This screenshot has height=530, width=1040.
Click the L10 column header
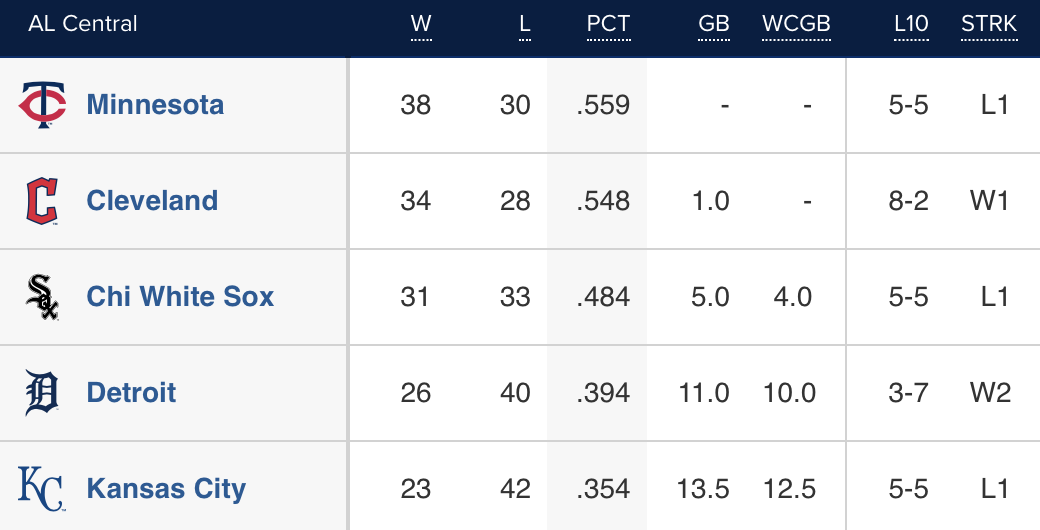[x=911, y=24]
